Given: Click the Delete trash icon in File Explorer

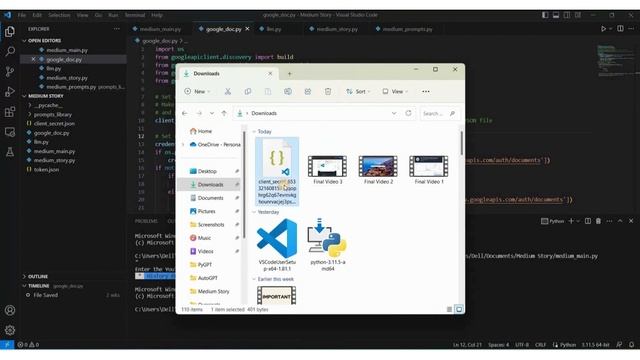Looking at the screenshot, I should coord(328,91).
